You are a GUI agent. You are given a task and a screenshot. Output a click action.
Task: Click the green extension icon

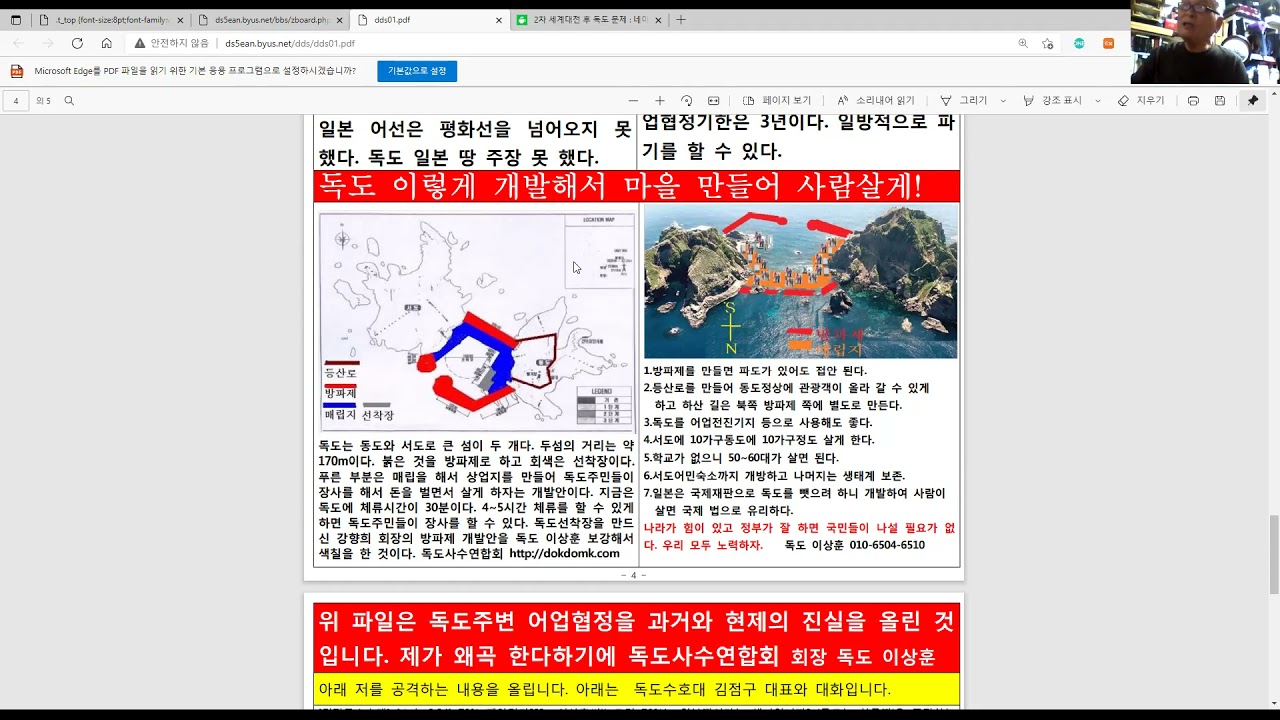point(1079,43)
